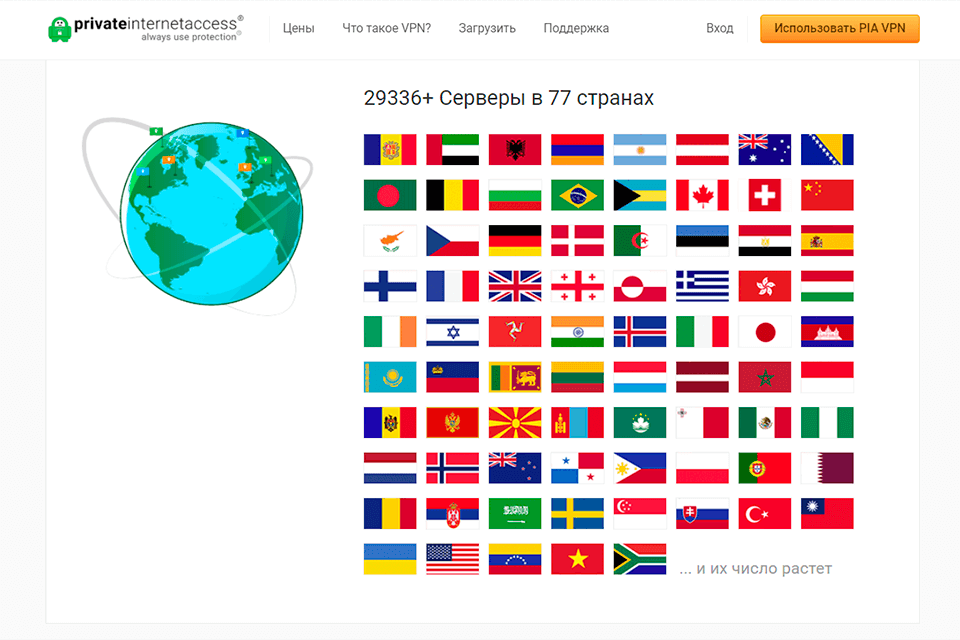Choose the Cyprus flag
The image size is (960, 640).
pos(390,241)
